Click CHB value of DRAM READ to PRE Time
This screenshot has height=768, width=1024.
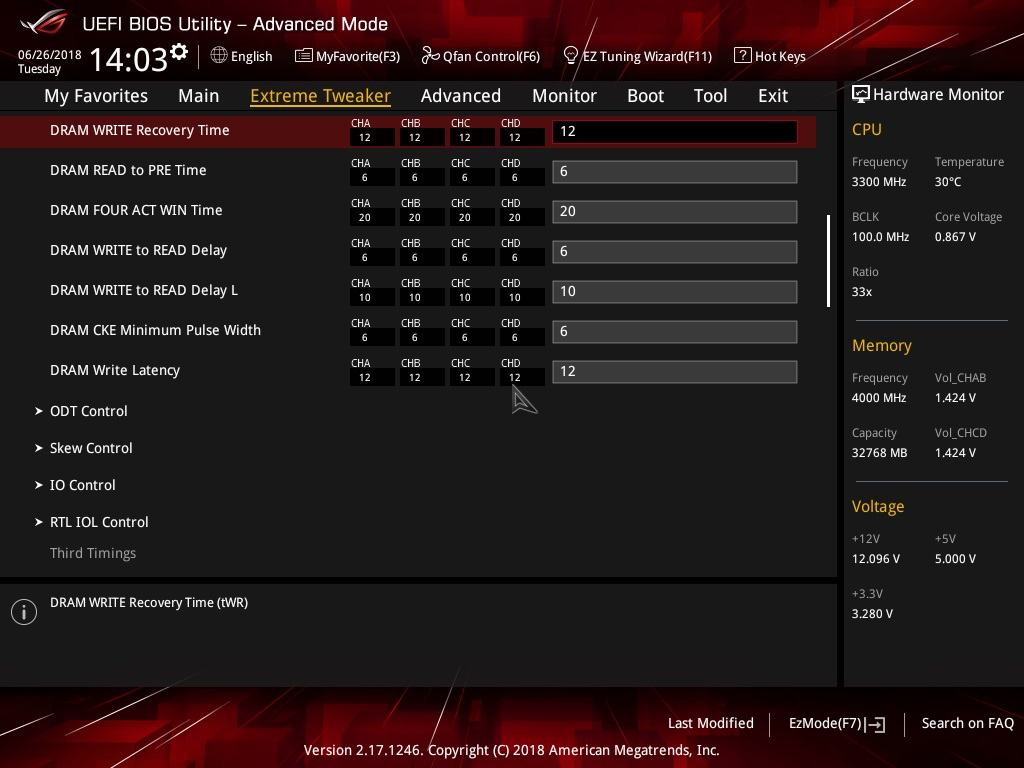pos(415,178)
